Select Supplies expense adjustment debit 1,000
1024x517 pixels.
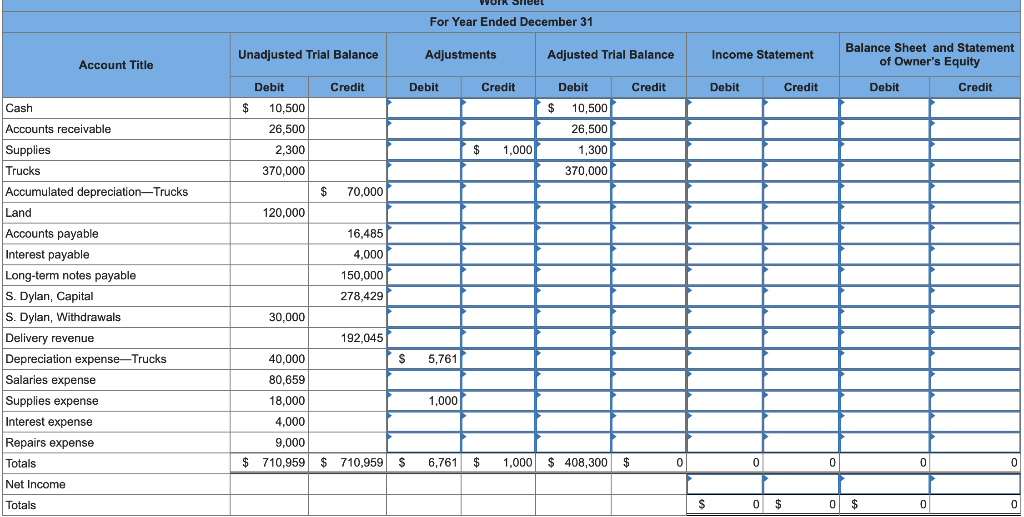tap(423, 401)
